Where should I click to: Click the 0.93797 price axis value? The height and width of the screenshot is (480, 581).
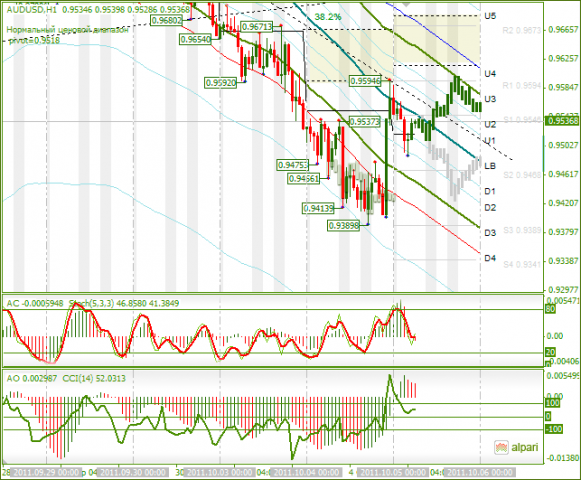[563, 232]
